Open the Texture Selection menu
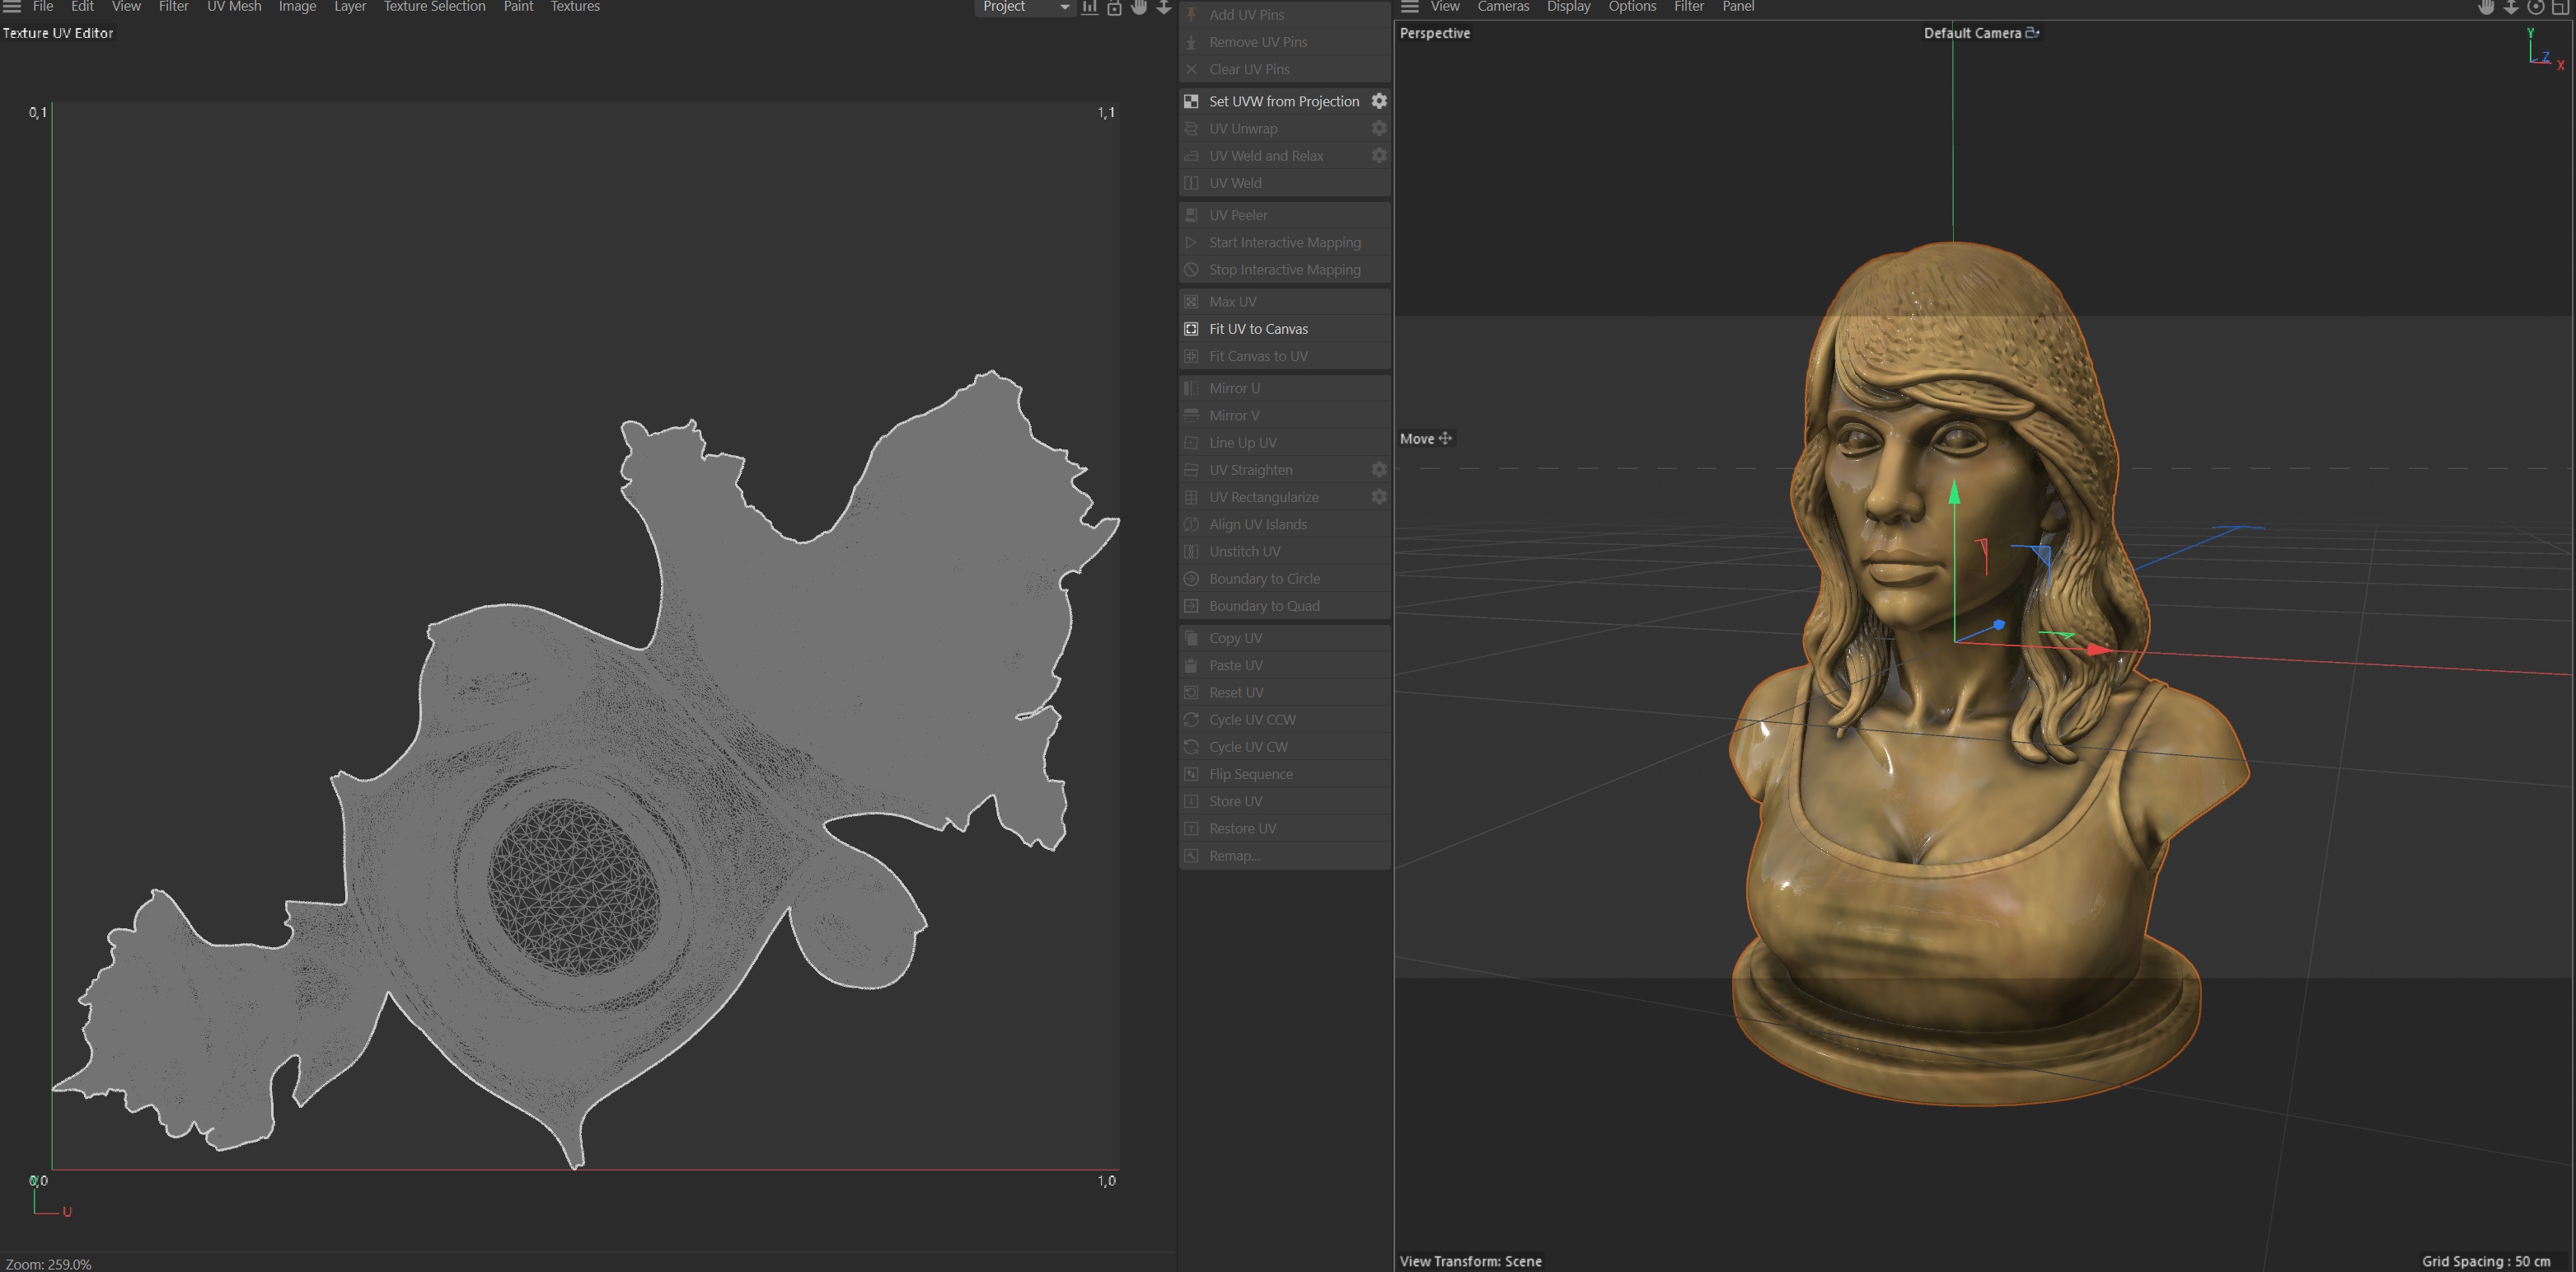 tap(434, 6)
